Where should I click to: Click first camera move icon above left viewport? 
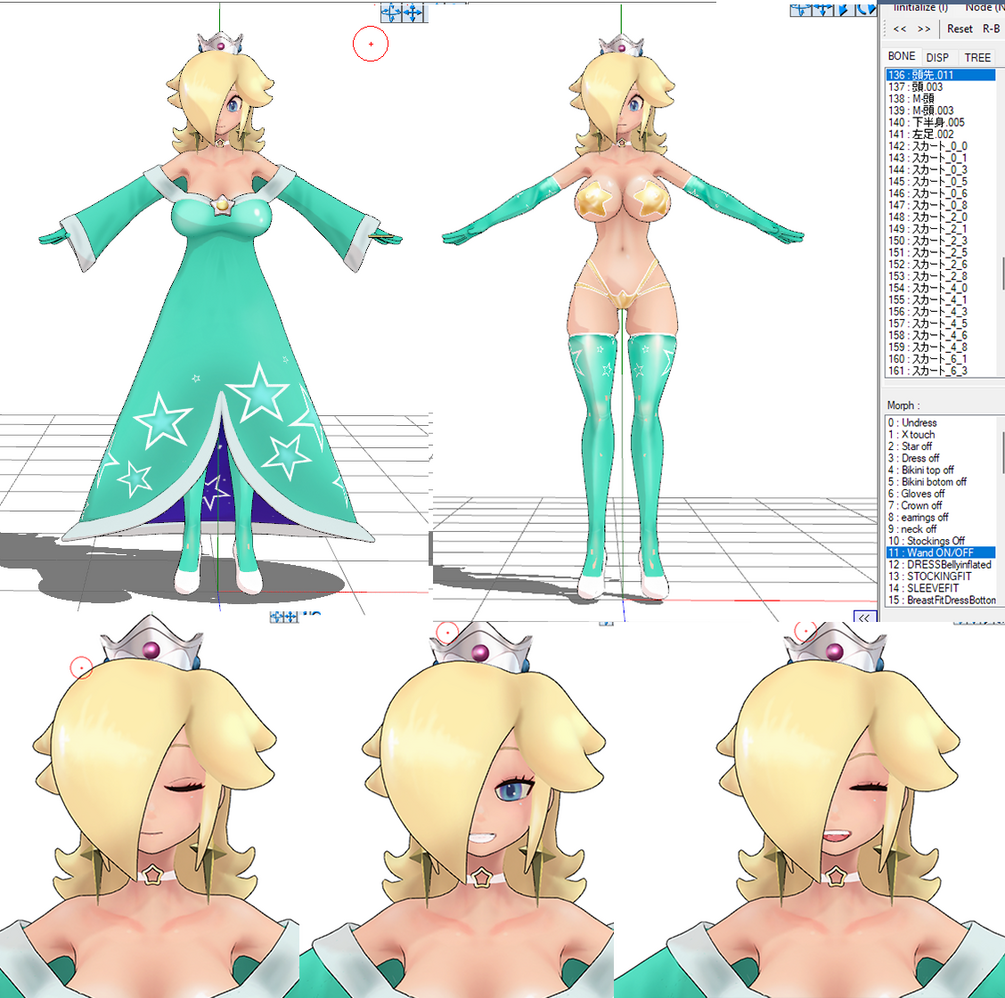(391, 12)
